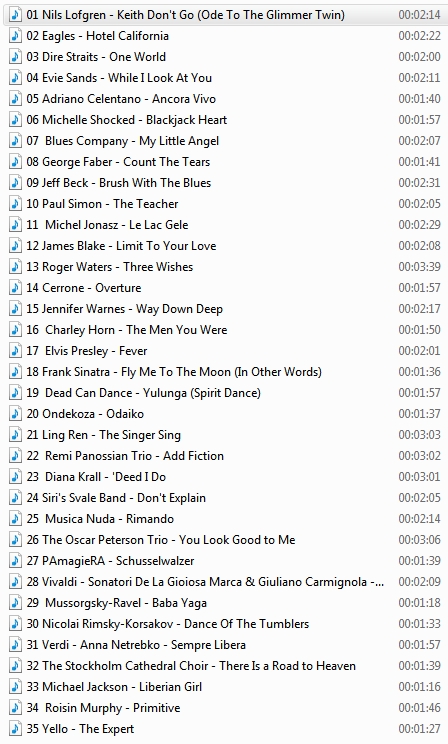
Task: Select Dead Can Dance - Yulunga track
Action: (x=226, y=393)
